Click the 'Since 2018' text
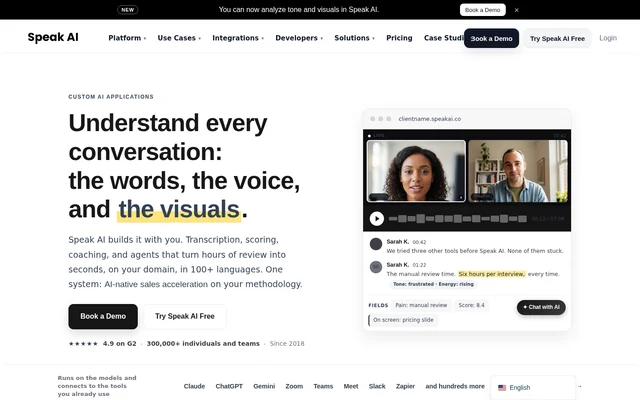 point(287,344)
